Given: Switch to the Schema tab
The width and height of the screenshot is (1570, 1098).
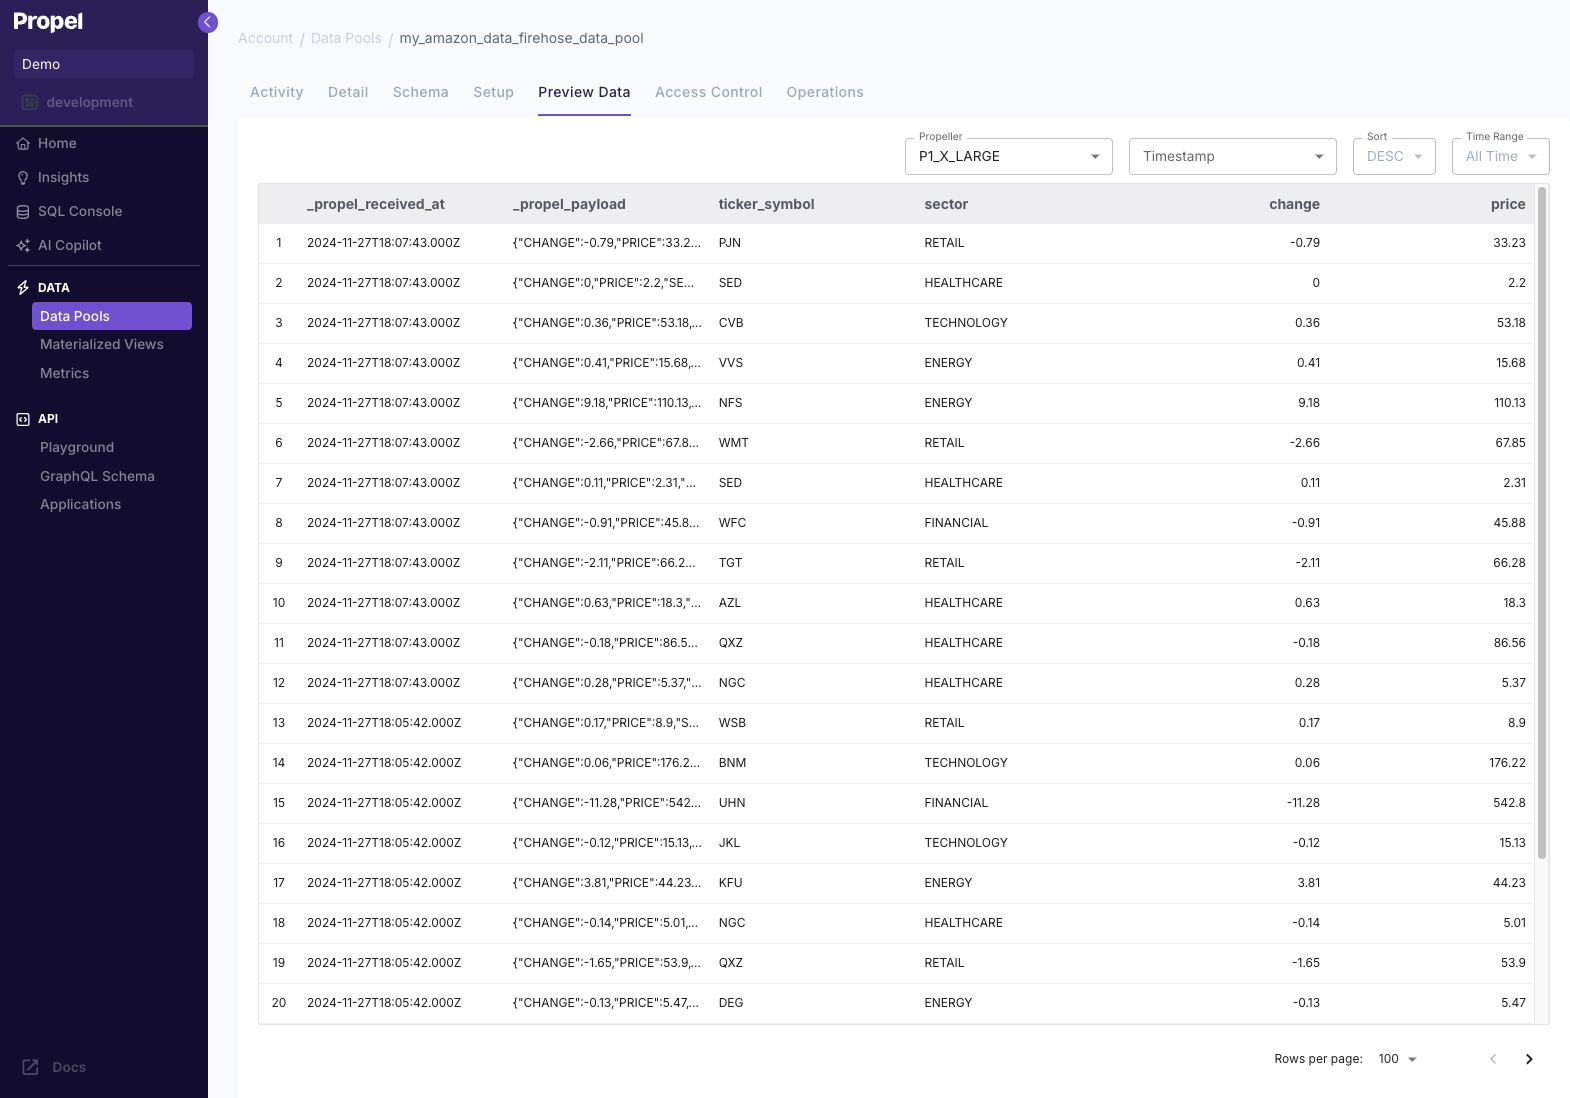Looking at the screenshot, I should 421,92.
